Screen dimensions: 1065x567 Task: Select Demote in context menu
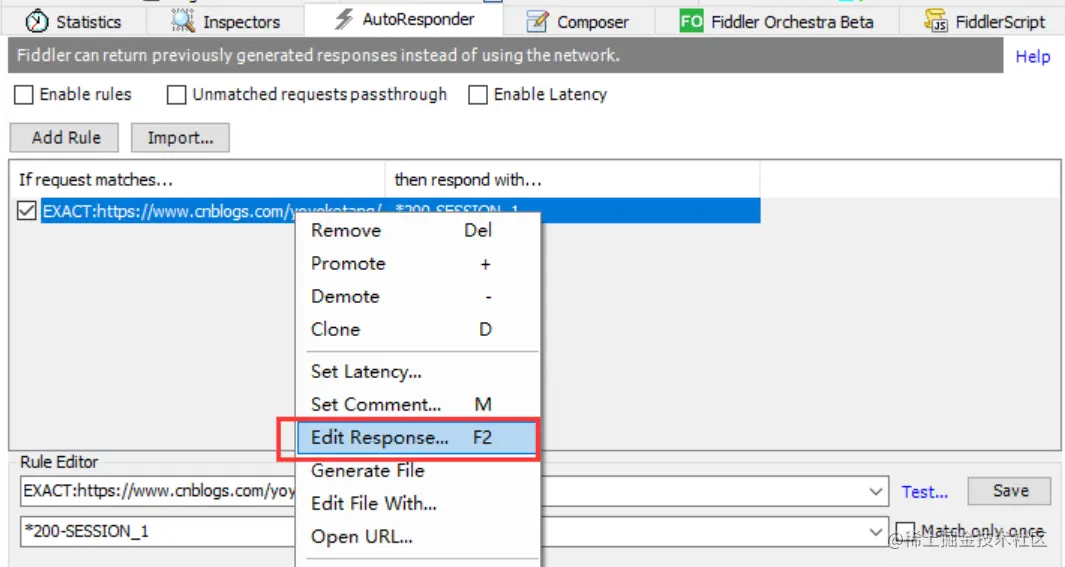418,297
